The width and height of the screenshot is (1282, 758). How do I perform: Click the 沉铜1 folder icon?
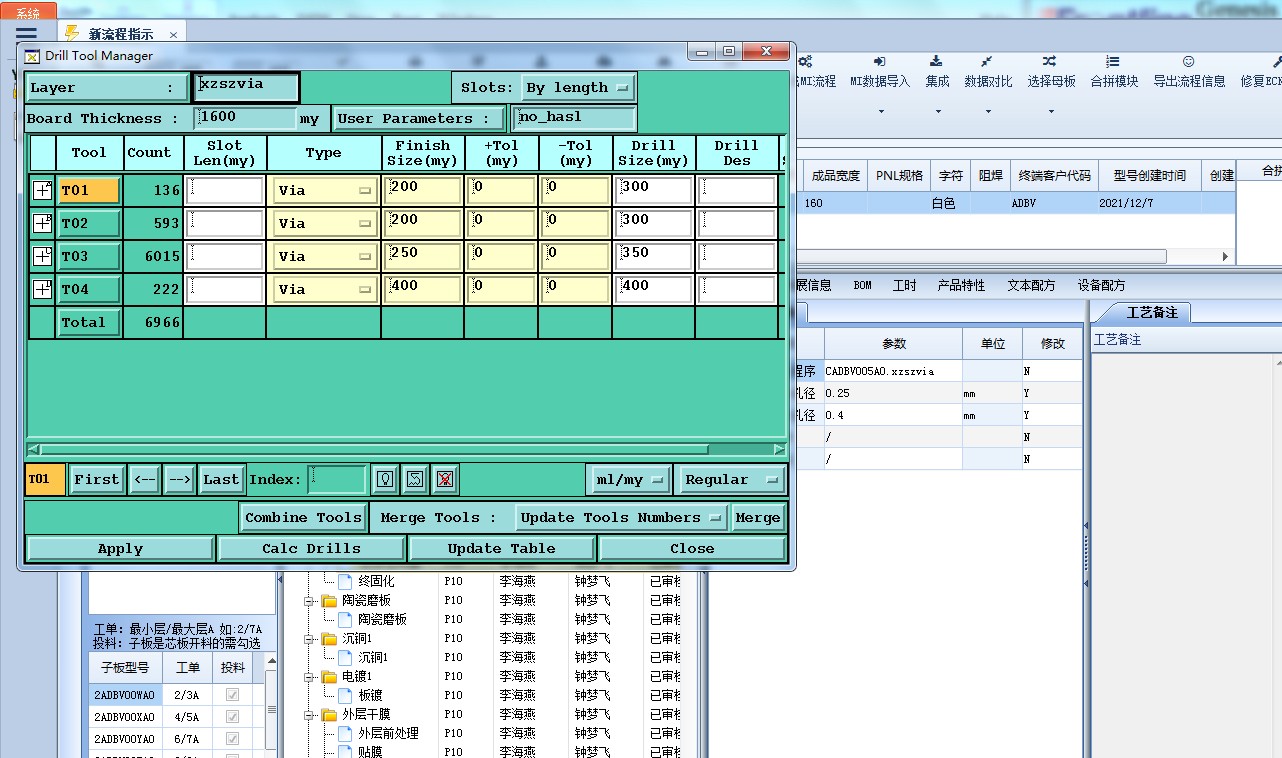click(329, 639)
